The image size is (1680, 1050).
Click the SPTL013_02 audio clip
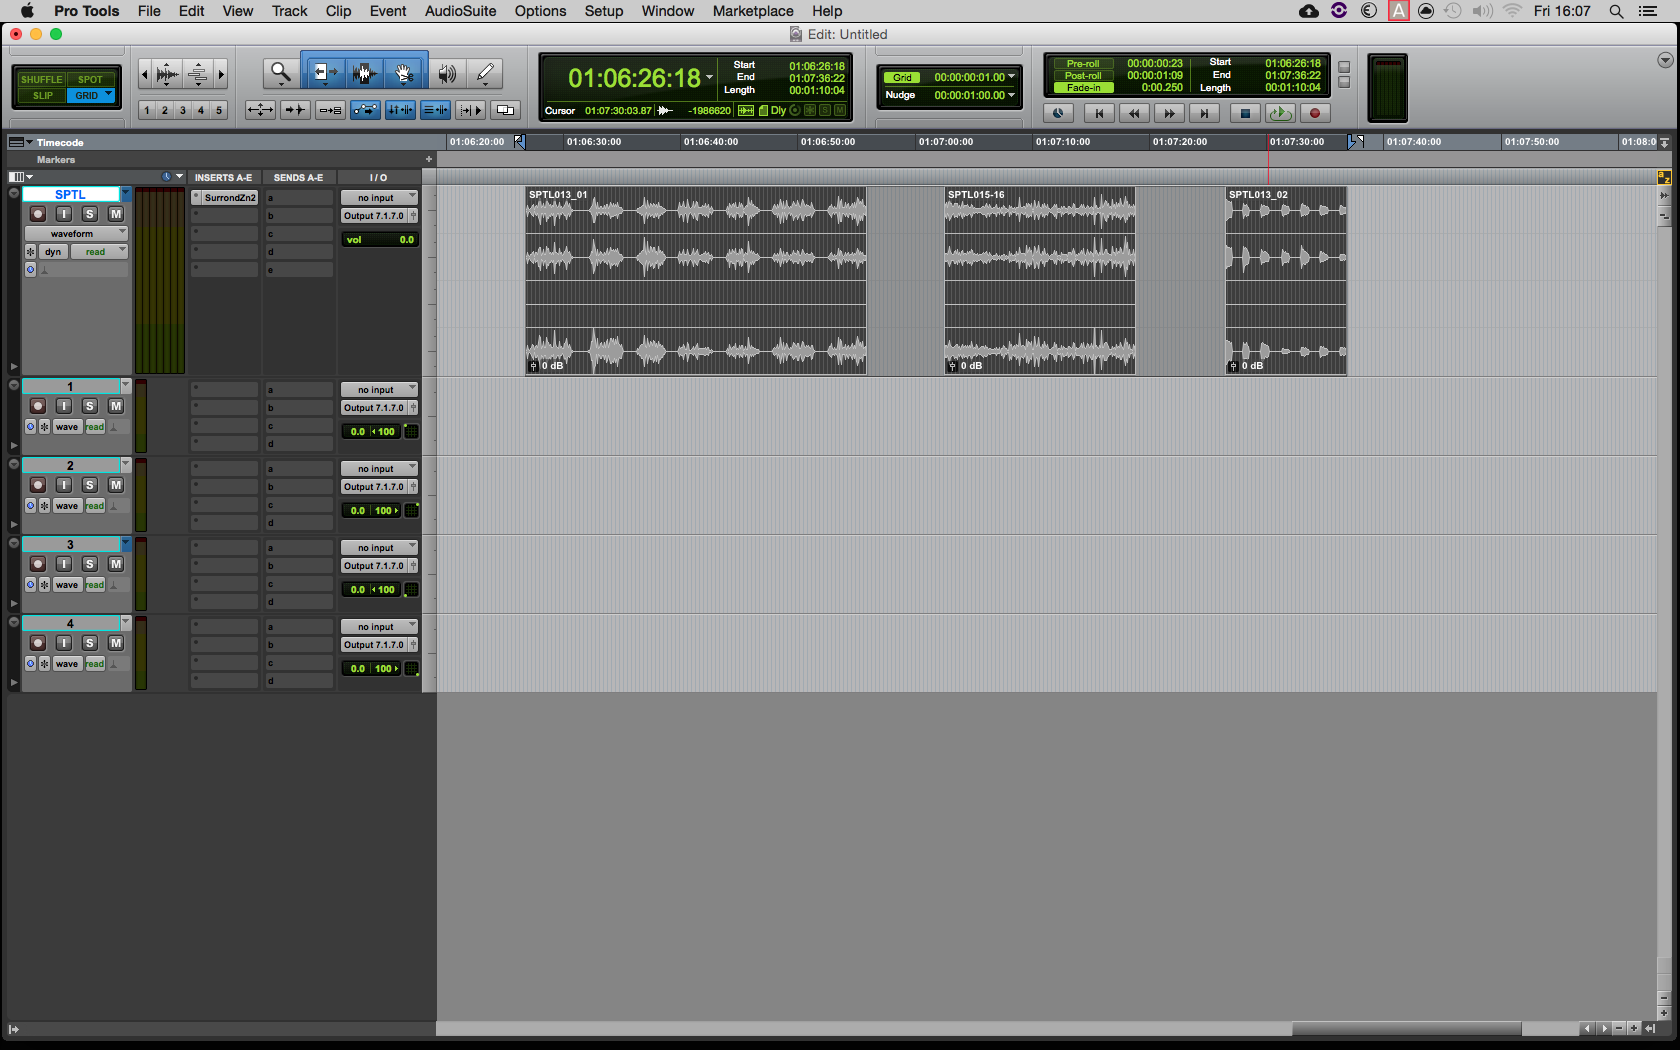pos(1286,281)
